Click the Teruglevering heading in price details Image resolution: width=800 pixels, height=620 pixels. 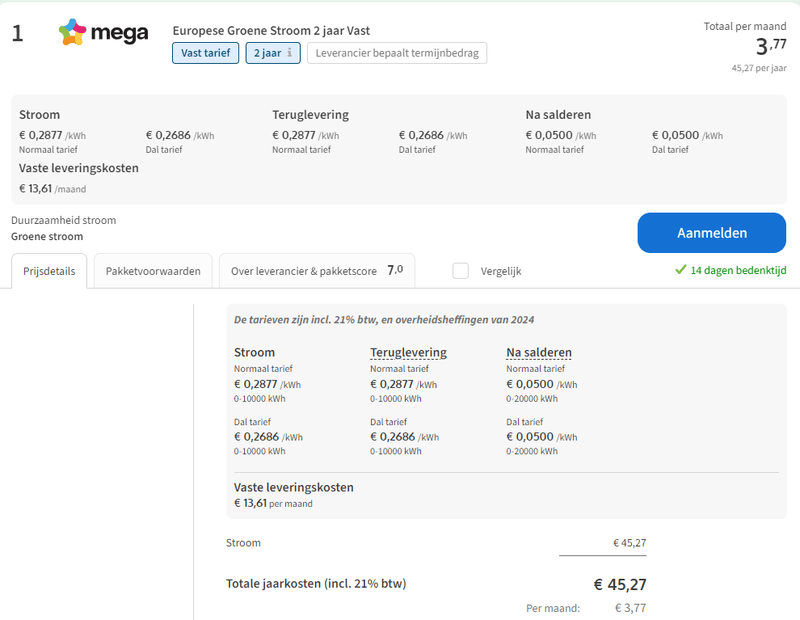(x=408, y=352)
